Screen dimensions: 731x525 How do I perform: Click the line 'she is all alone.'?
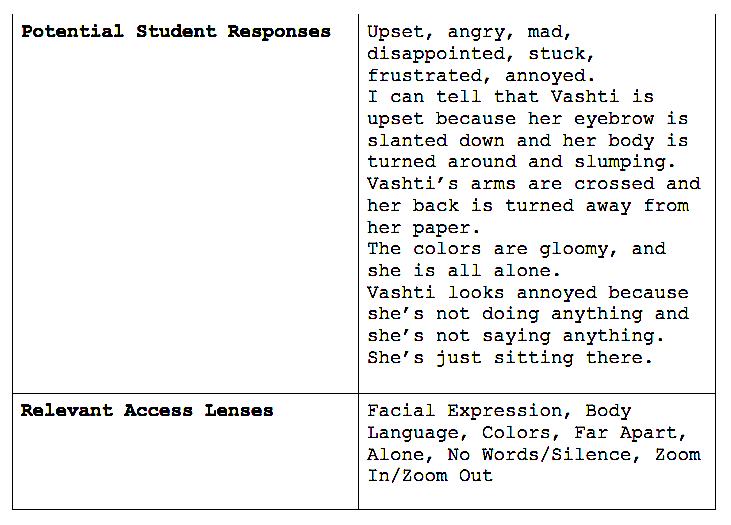pos(463,270)
